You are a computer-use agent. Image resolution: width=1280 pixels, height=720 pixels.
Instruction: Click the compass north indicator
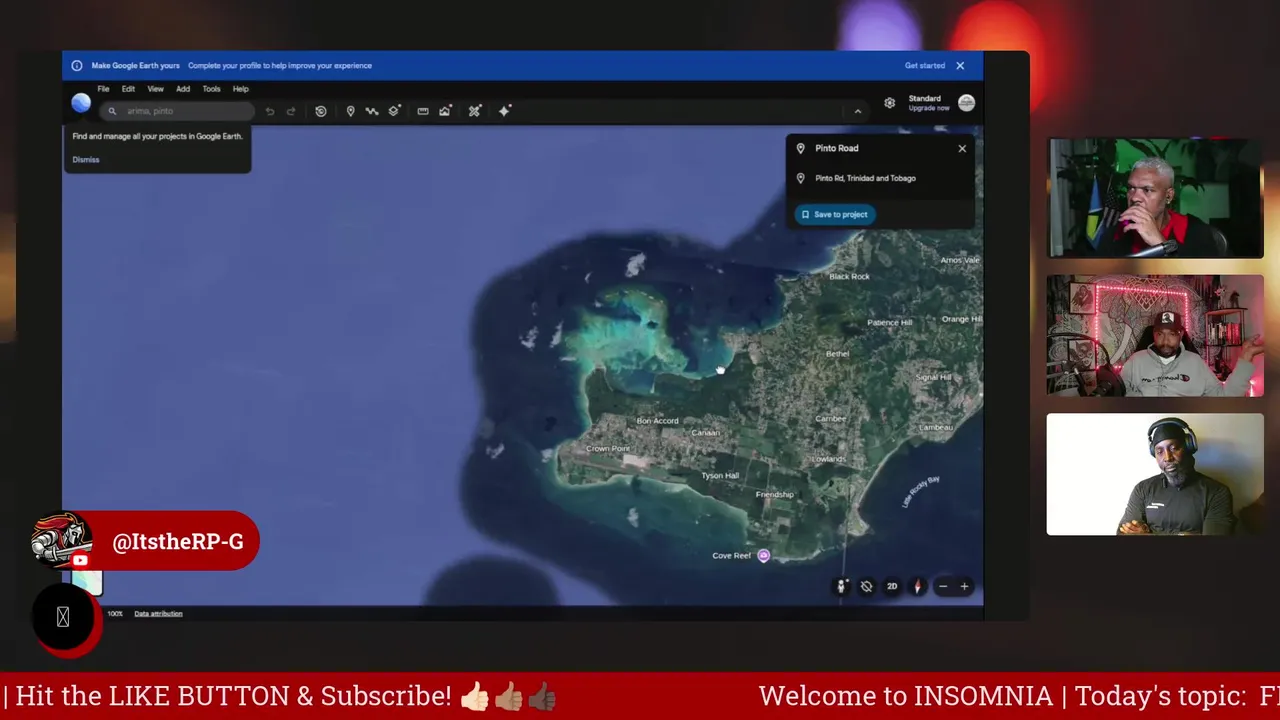point(917,587)
